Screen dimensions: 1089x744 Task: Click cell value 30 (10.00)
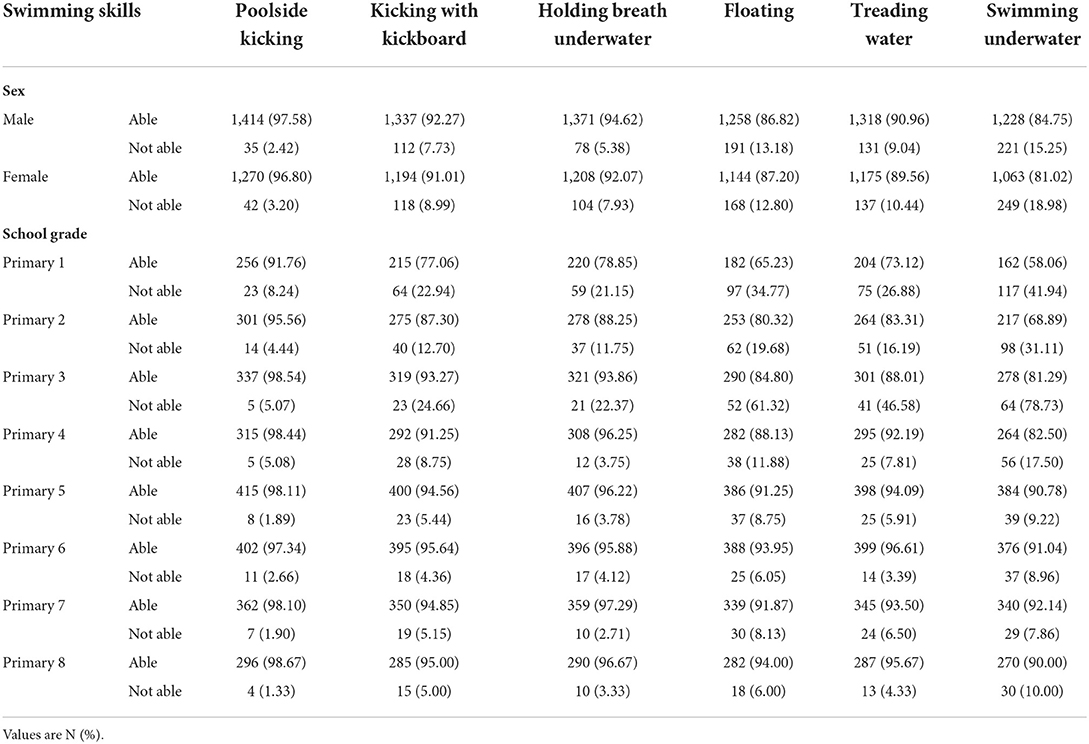point(1032,691)
